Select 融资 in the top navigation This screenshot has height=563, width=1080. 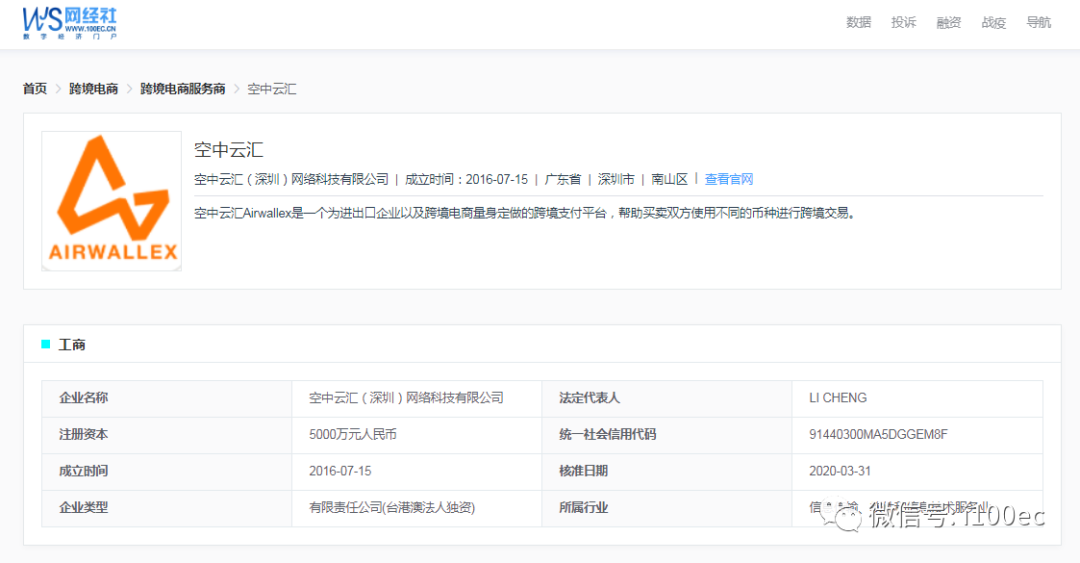pos(948,22)
